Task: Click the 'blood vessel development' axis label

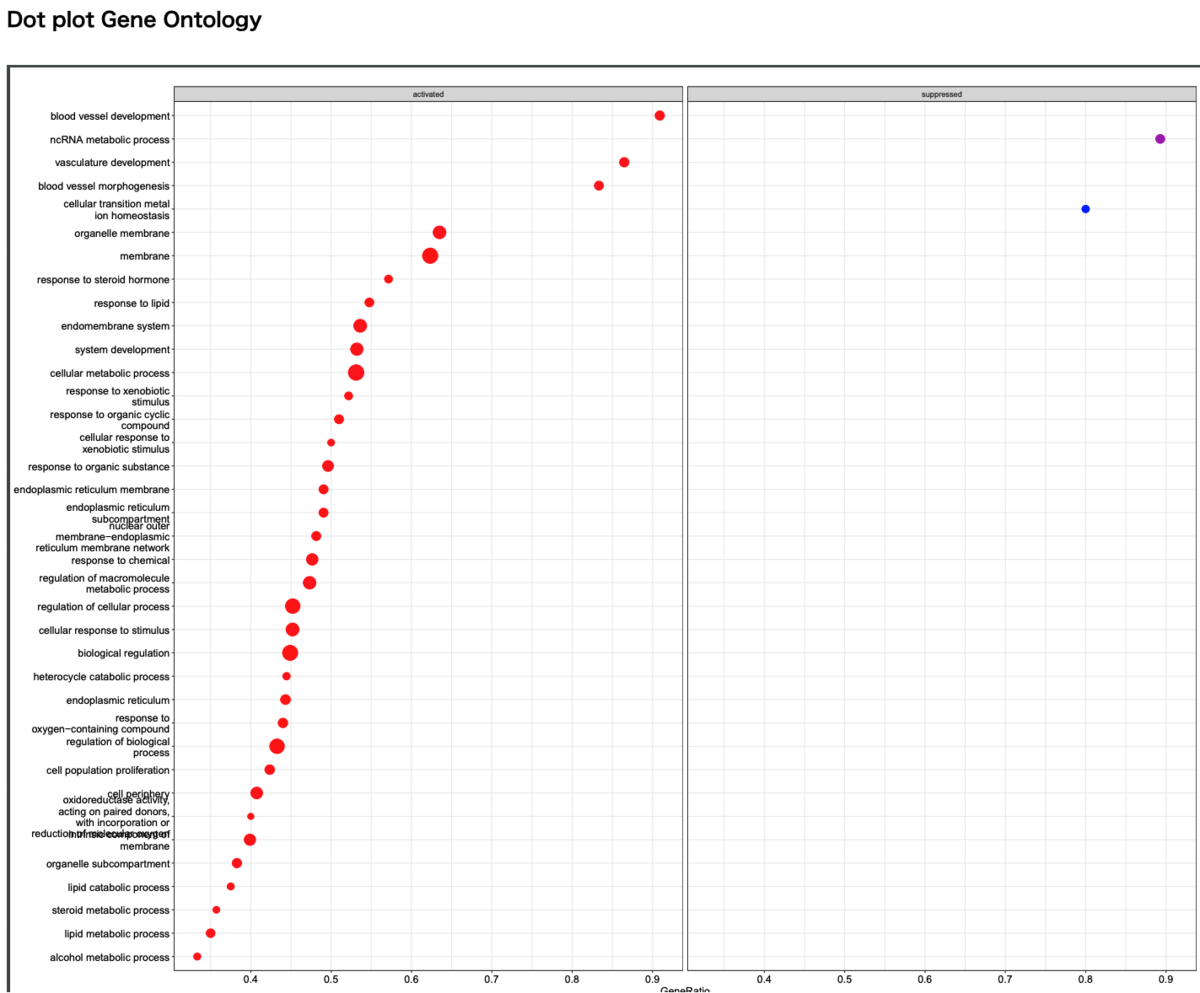Action: pos(110,116)
